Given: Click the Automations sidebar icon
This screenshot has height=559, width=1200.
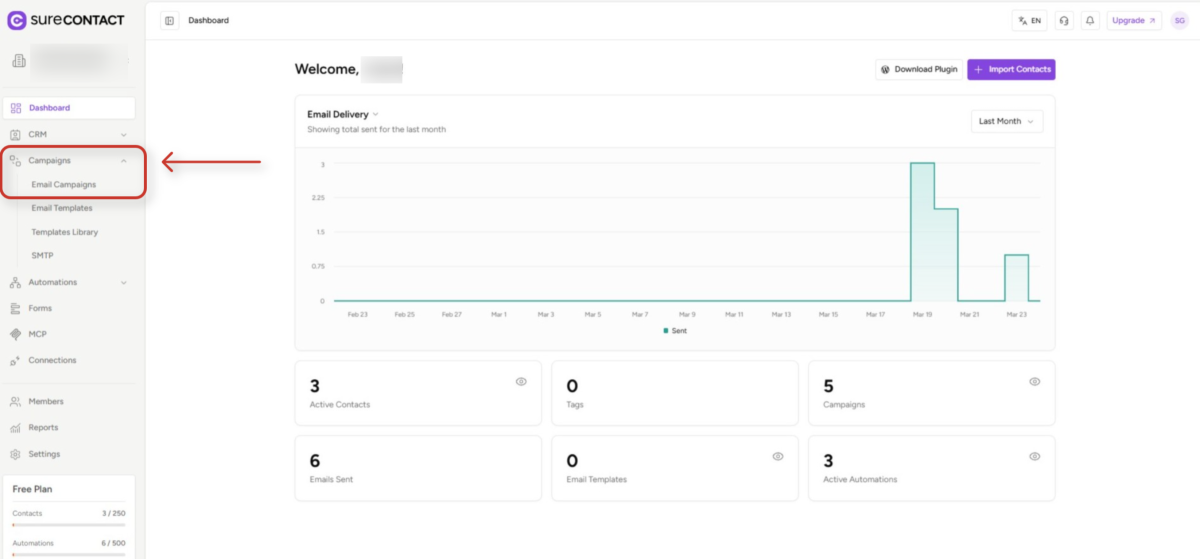Looking at the screenshot, I should [x=16, y=282].
